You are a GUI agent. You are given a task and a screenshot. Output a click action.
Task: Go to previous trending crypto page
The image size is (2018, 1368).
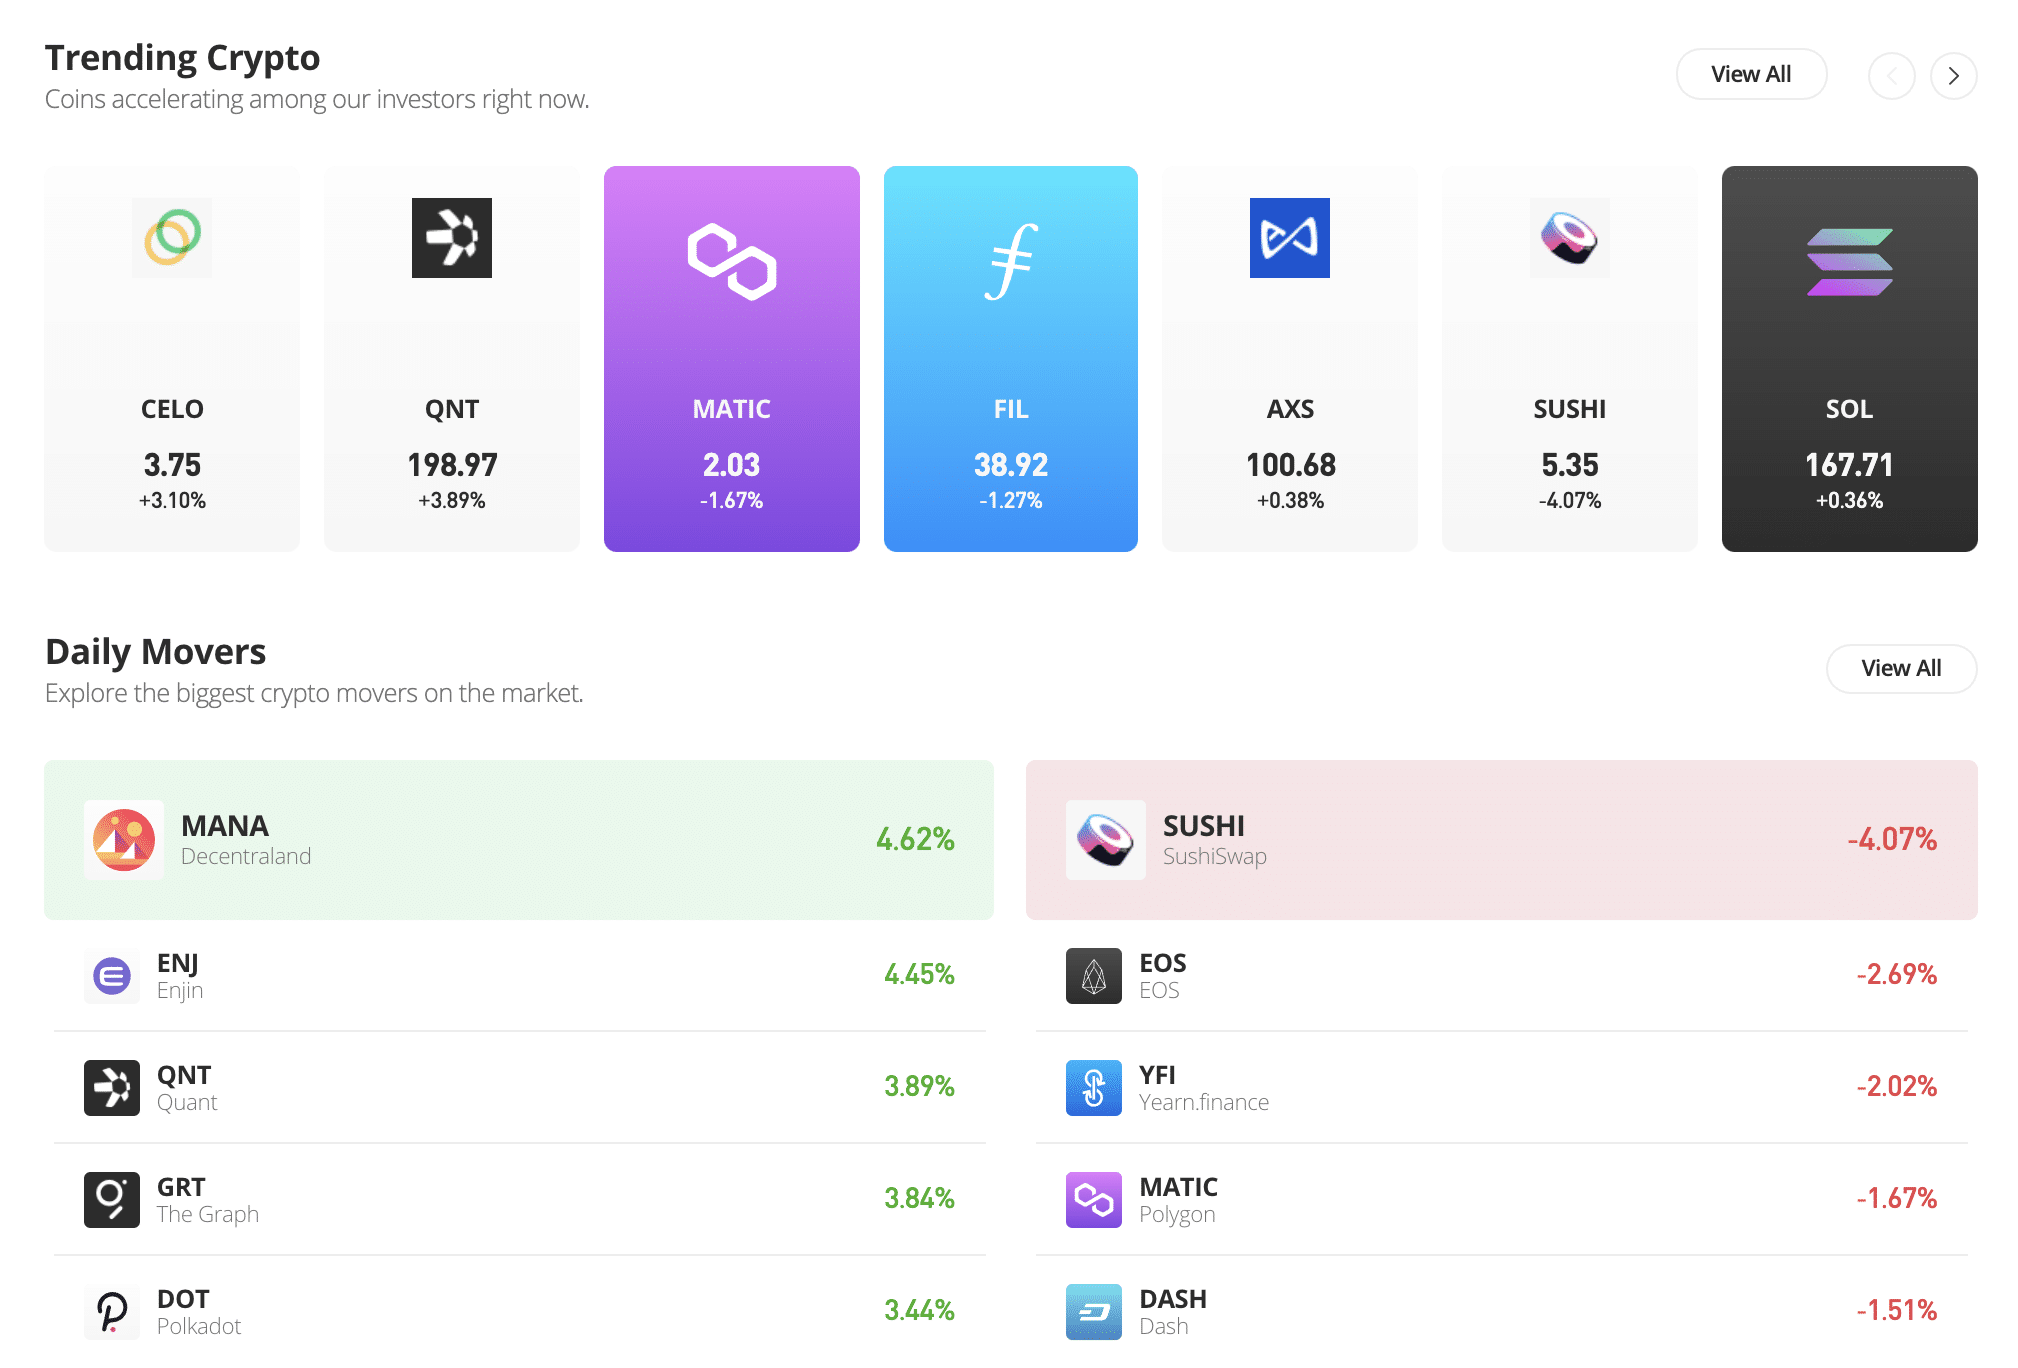tap(1892, 76)
